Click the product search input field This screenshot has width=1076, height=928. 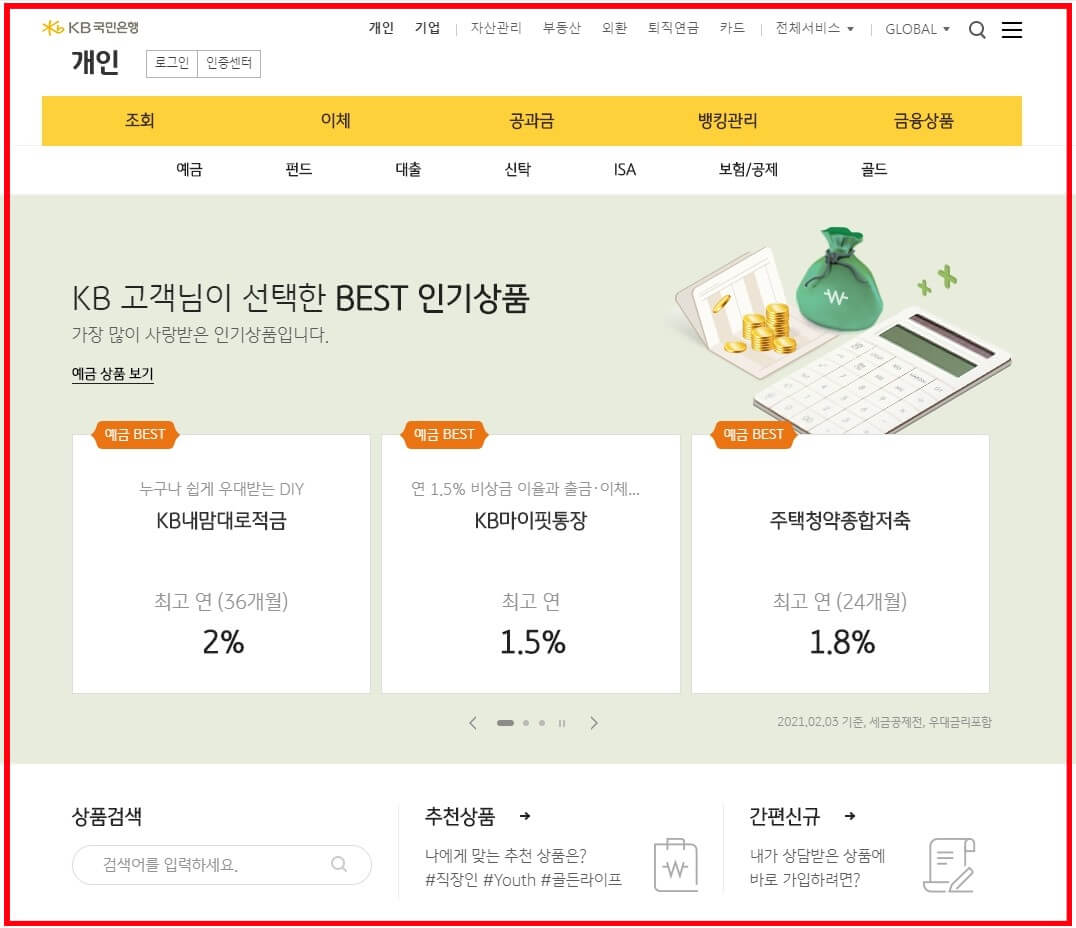[x=200, y=865]
